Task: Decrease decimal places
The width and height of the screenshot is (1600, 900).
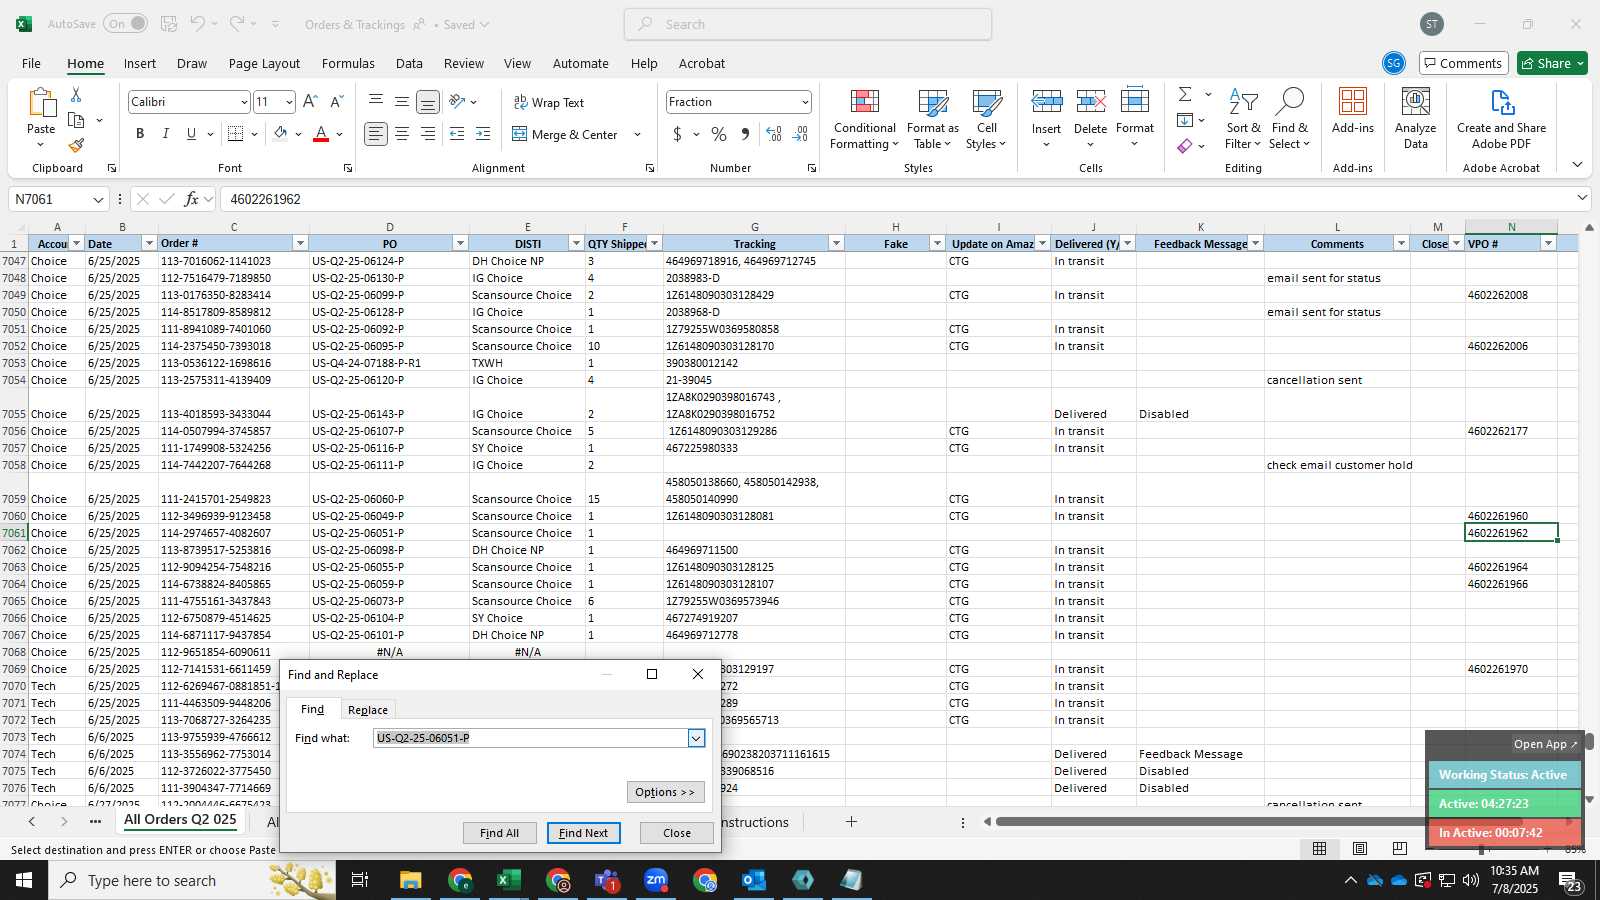Action: coord(800,134)
